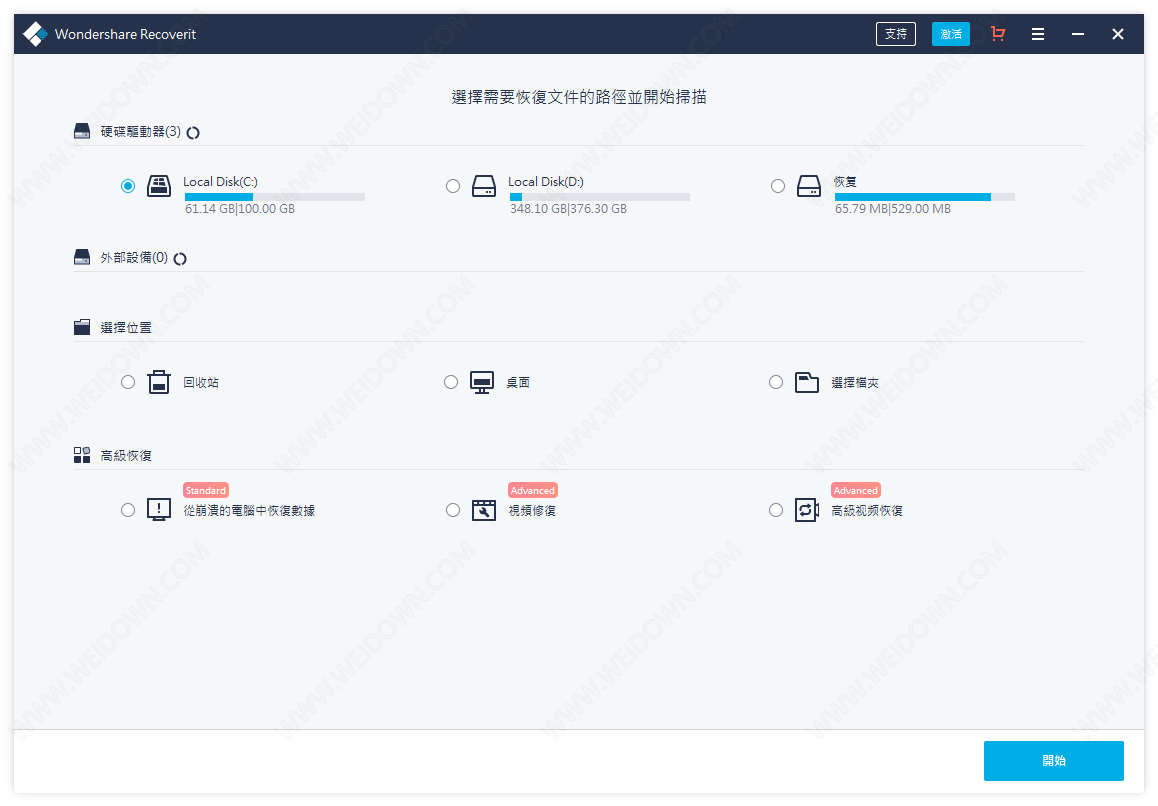Click the crashed computer recovery icon
The image size is (1158, 806).
tap(159, 510)
